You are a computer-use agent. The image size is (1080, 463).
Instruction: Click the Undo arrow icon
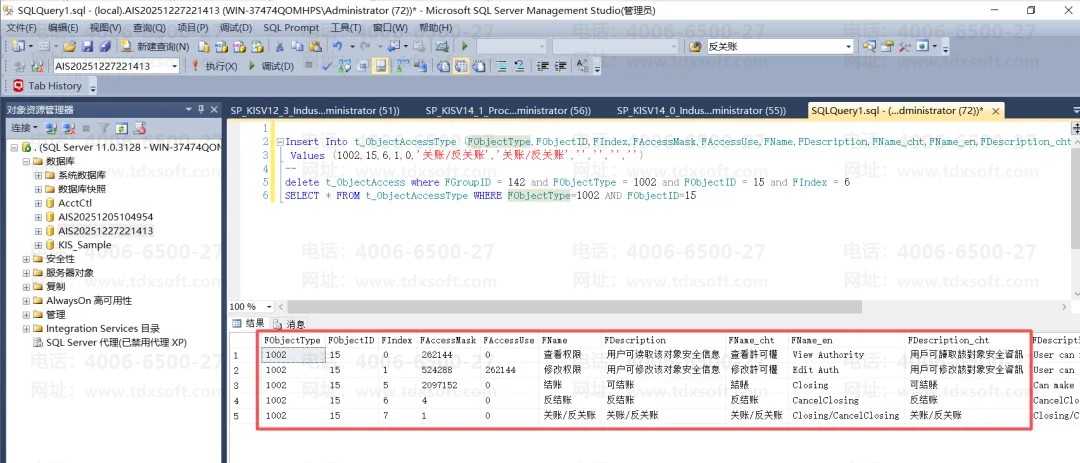tap(337, 46)
